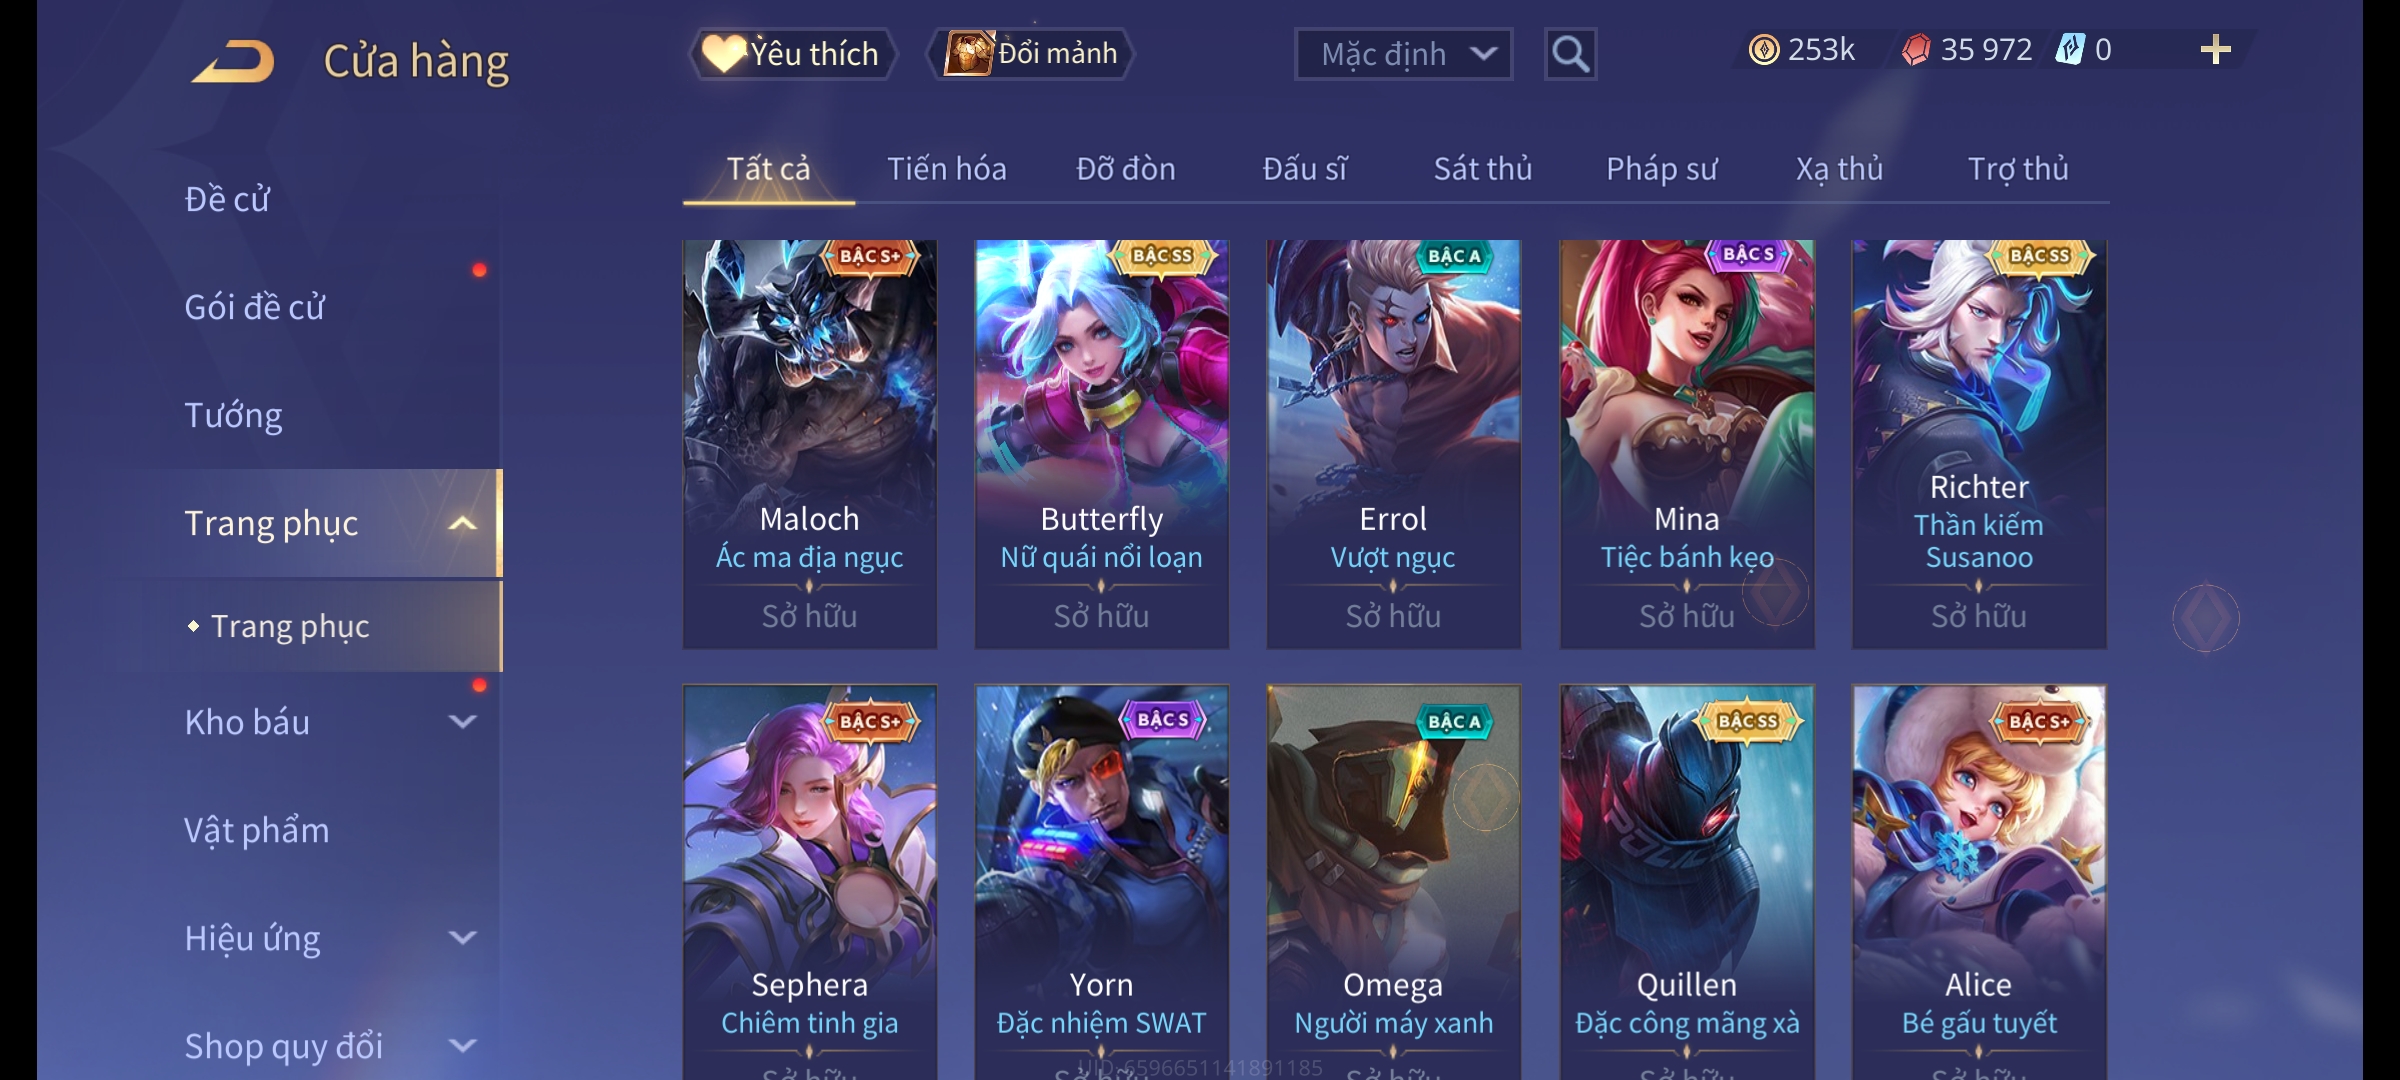Click the red ruby currency icon
The image size is (2400, 1080).
point(1915,50)
